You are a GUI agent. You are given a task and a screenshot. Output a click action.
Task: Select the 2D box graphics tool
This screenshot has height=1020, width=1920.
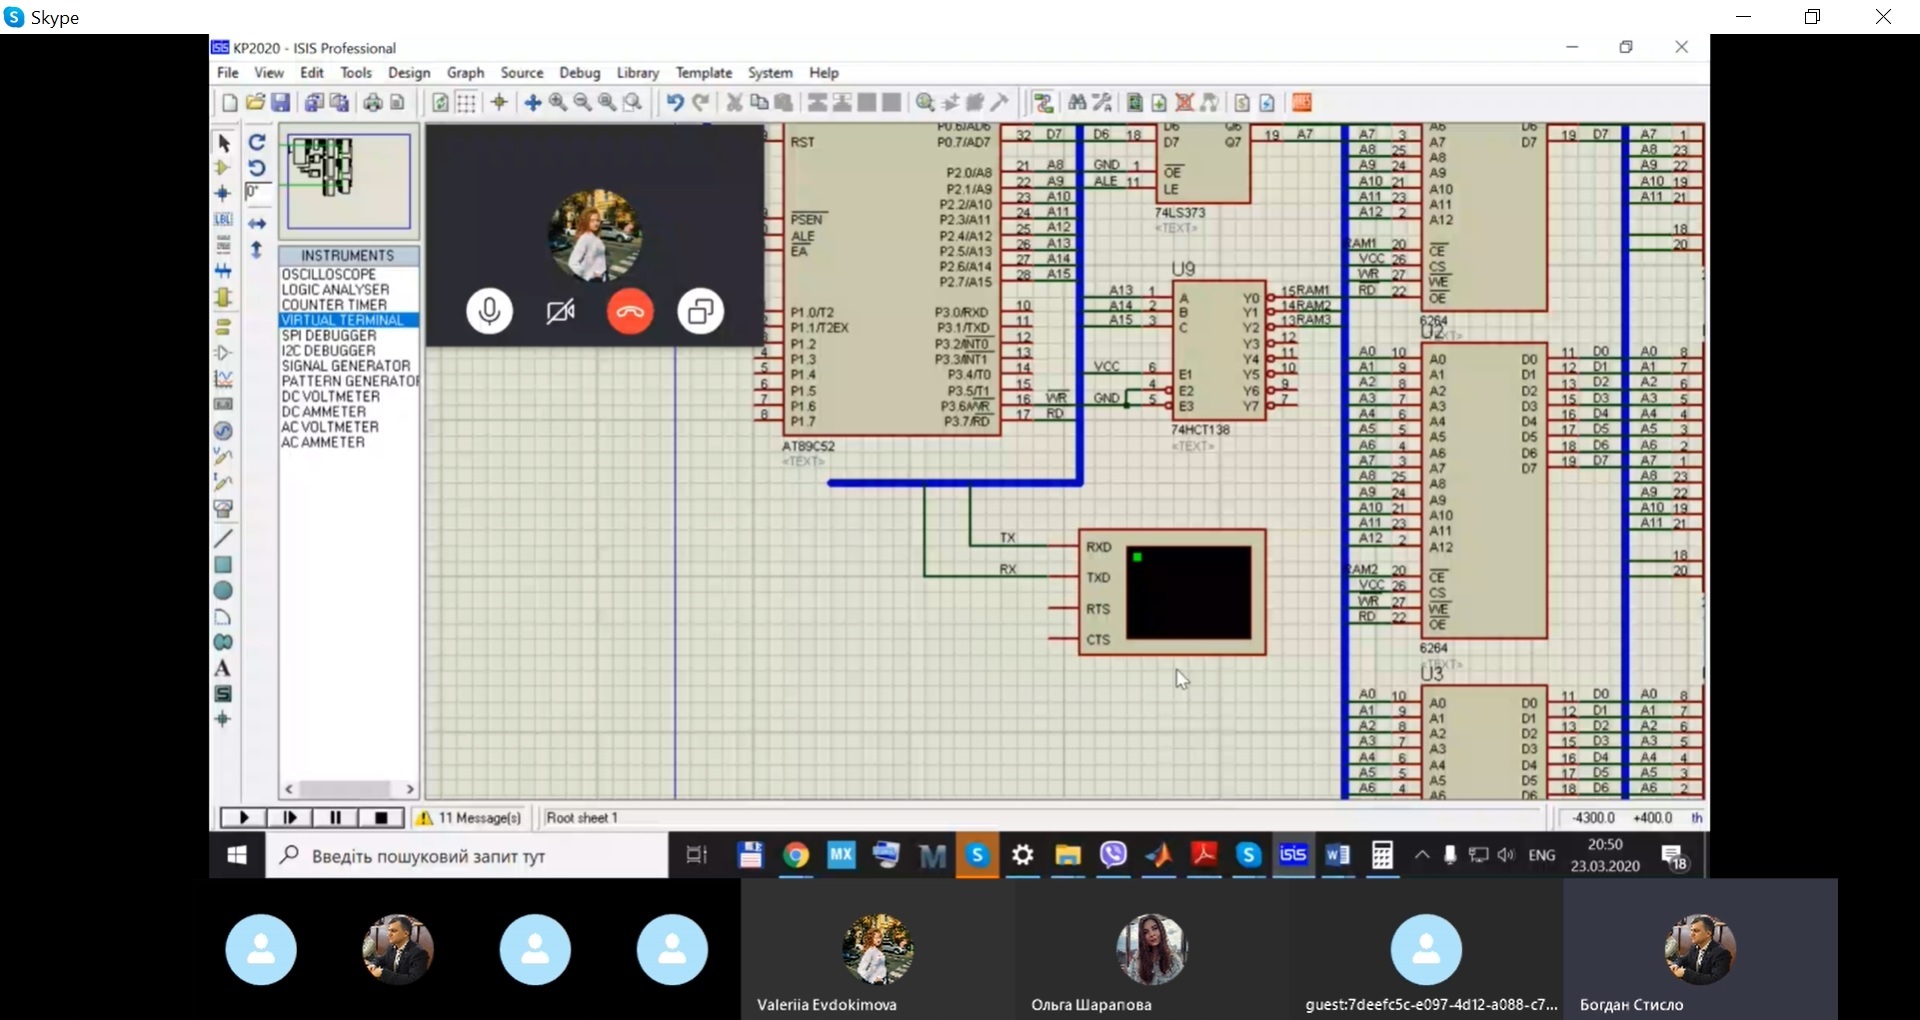[x=223, y=565]
